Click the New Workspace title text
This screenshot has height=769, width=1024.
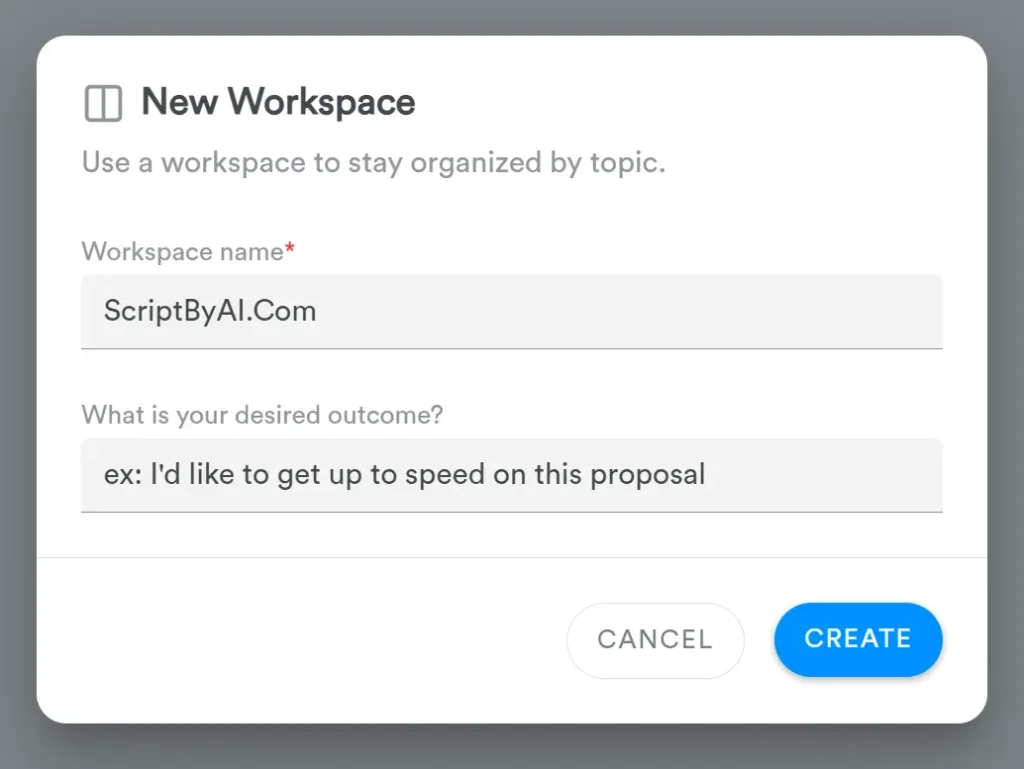[278, 102]
